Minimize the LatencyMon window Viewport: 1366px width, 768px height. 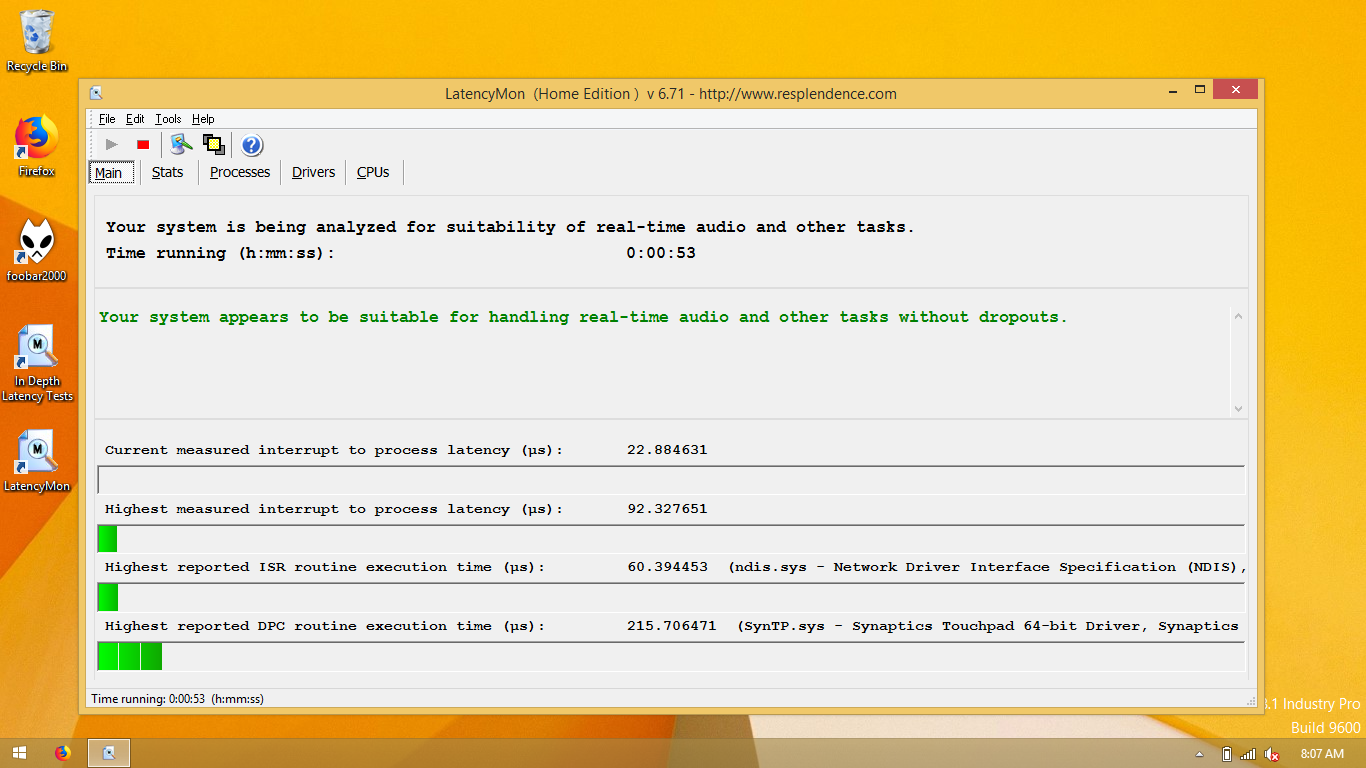1173,90
